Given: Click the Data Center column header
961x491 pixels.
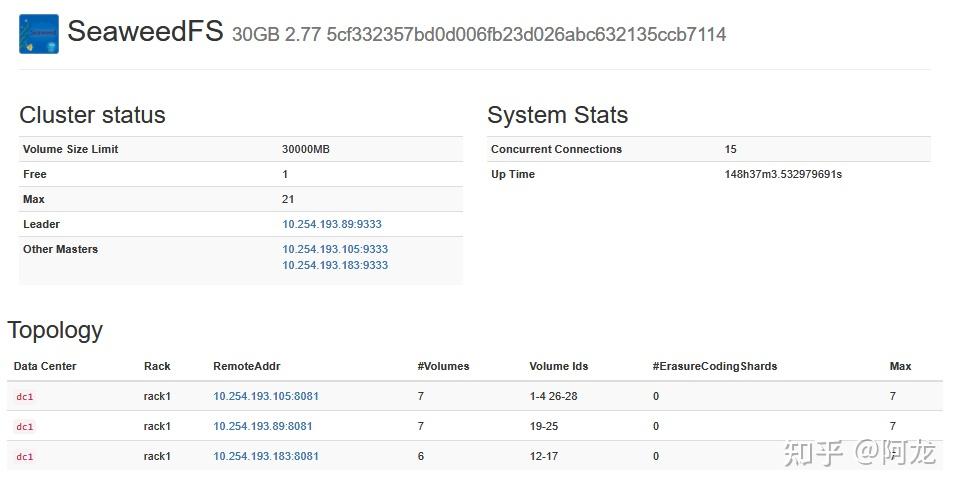Looking at the screenshot, I should (45, 366).
